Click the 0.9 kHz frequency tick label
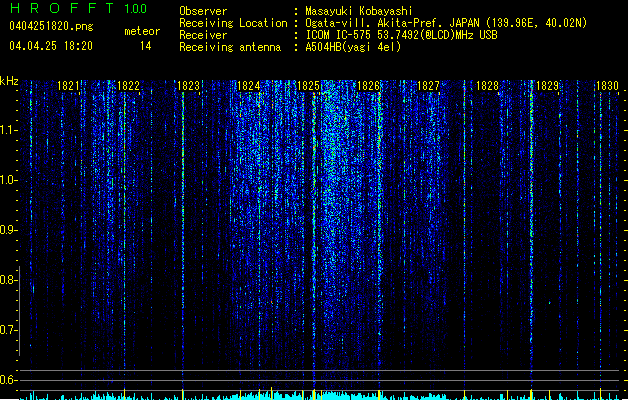 tap(9, 230)
